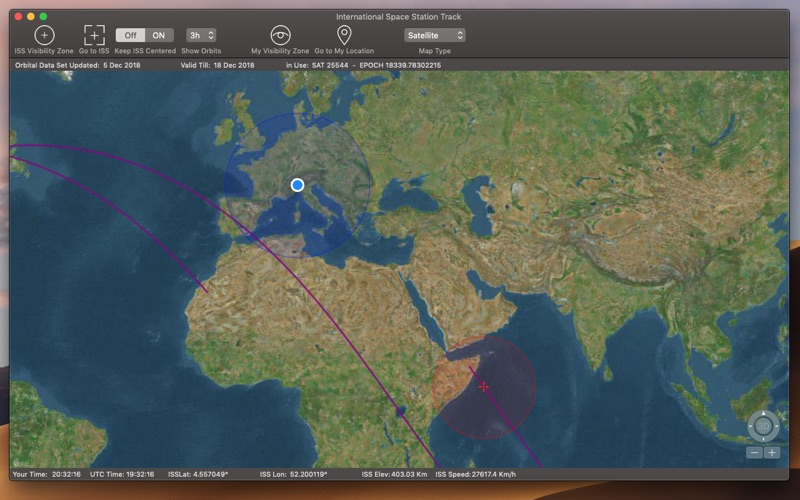Click the 'ISS Elev: 403.03 Km' text
Image resolution: width=800 pixels, height=500 pixels.
394,474
